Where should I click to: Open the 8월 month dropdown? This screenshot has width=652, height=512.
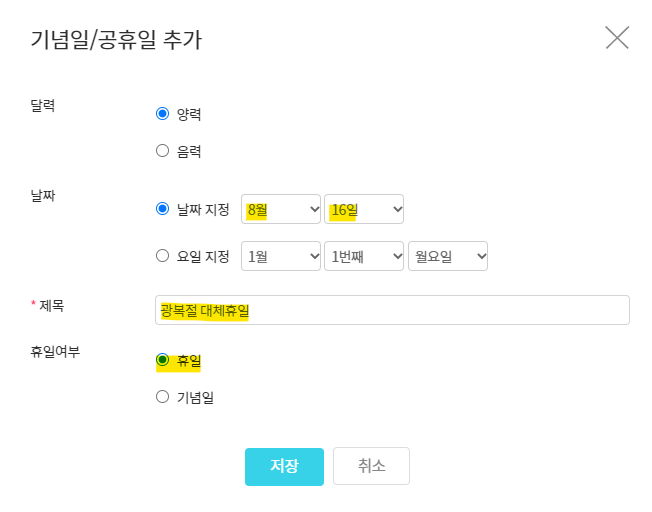(281, 209)
